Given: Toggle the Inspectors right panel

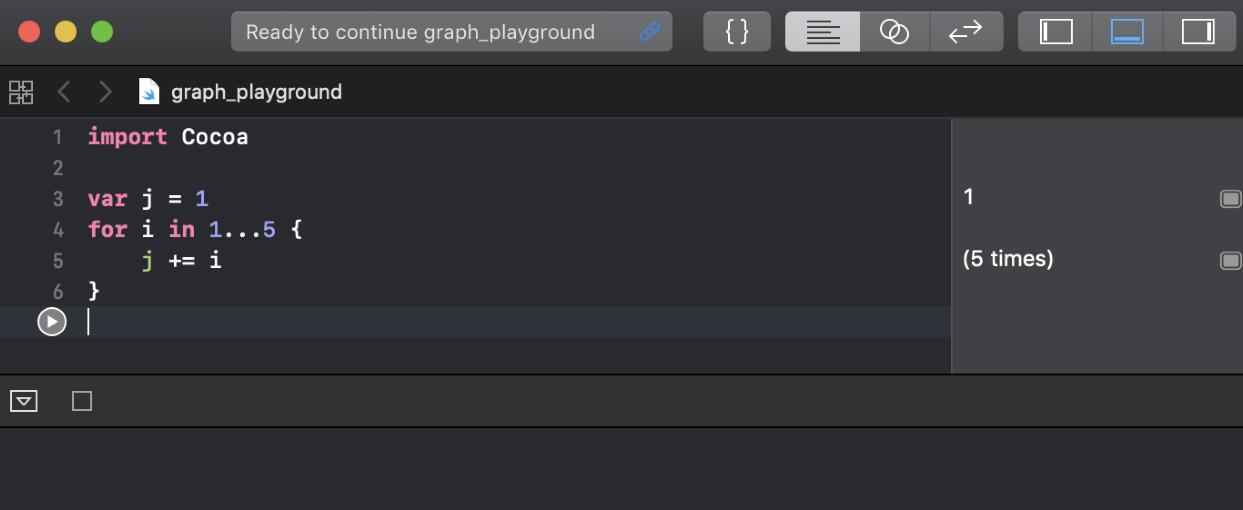Looking at the screenshot, I should (1198, 32).
